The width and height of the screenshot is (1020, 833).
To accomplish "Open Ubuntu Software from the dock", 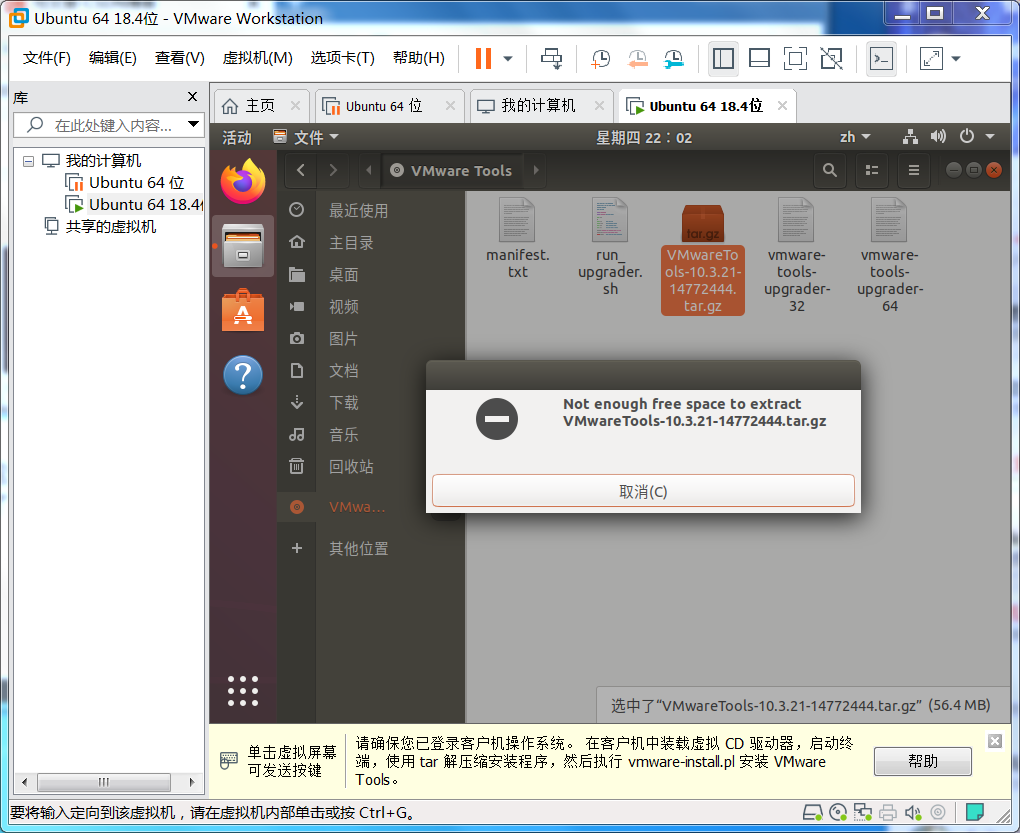I will point(243,310).
